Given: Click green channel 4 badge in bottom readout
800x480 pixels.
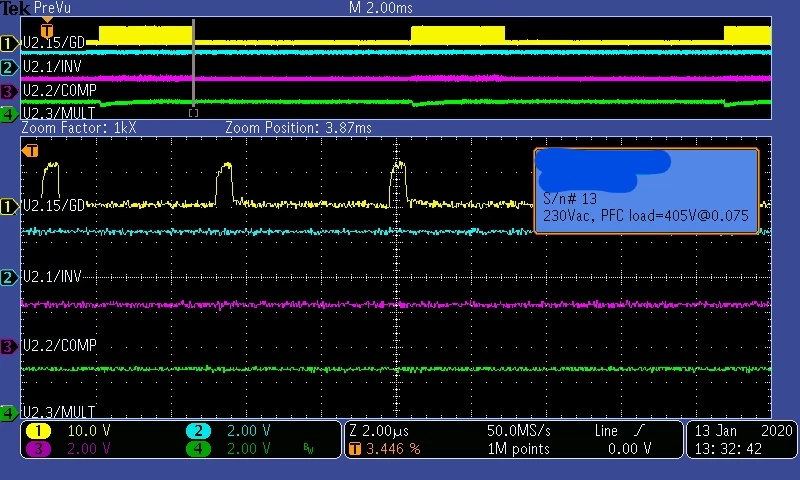Looking at the screenshot, I should point(198,449).
